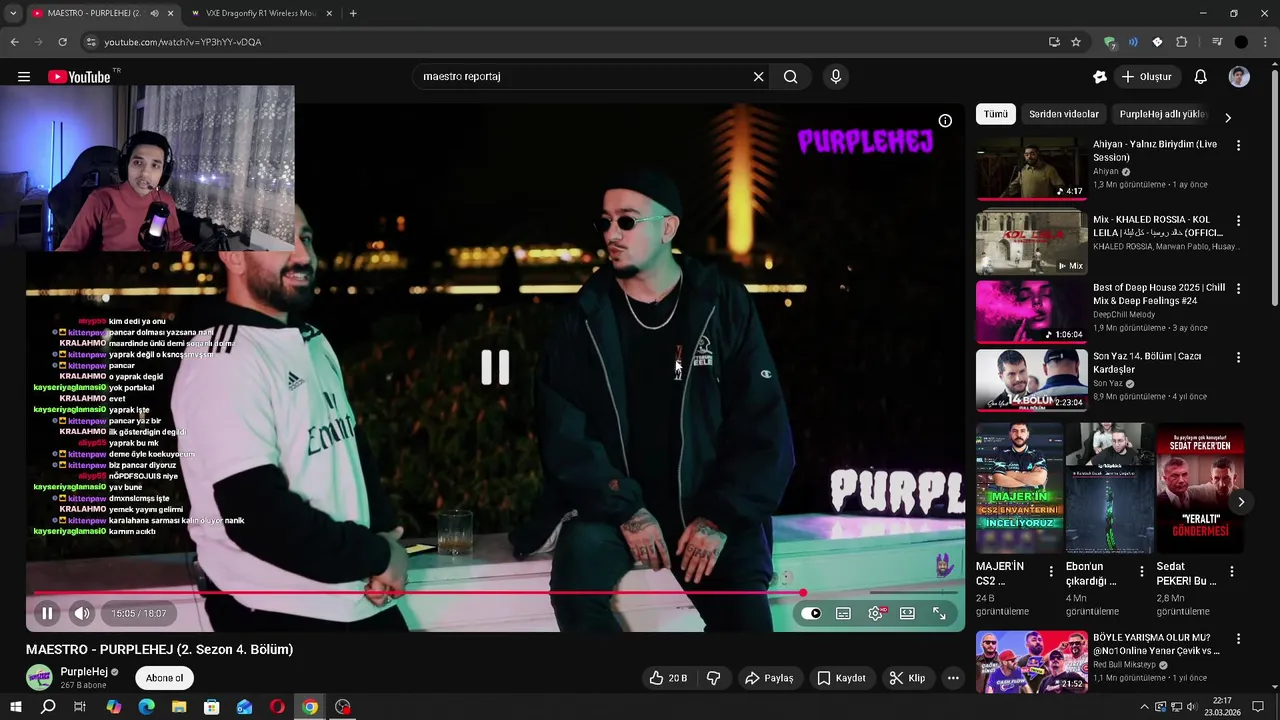The width and height of the screenshot is (1280, 720).
Task: Open the account avatar menu on YouTube
Action: 1239,77
